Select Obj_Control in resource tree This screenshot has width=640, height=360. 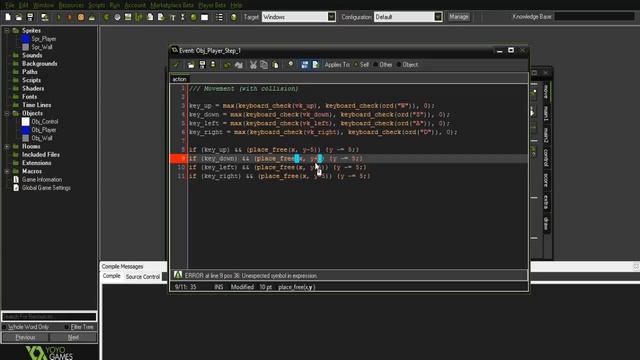(45, 122)
